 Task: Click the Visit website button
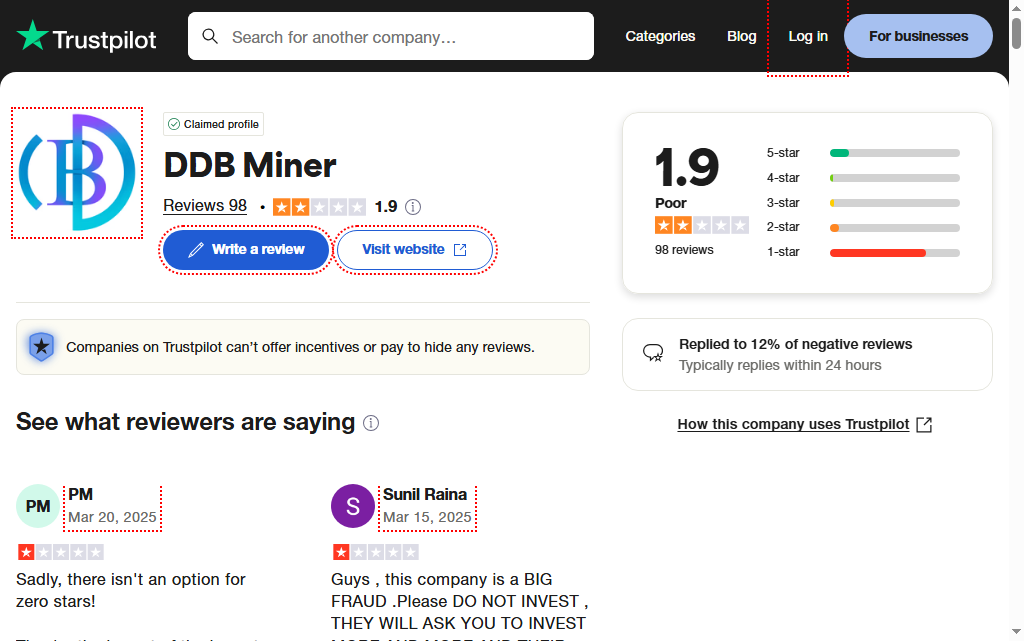pyautogui.click(x=415, y=249)
